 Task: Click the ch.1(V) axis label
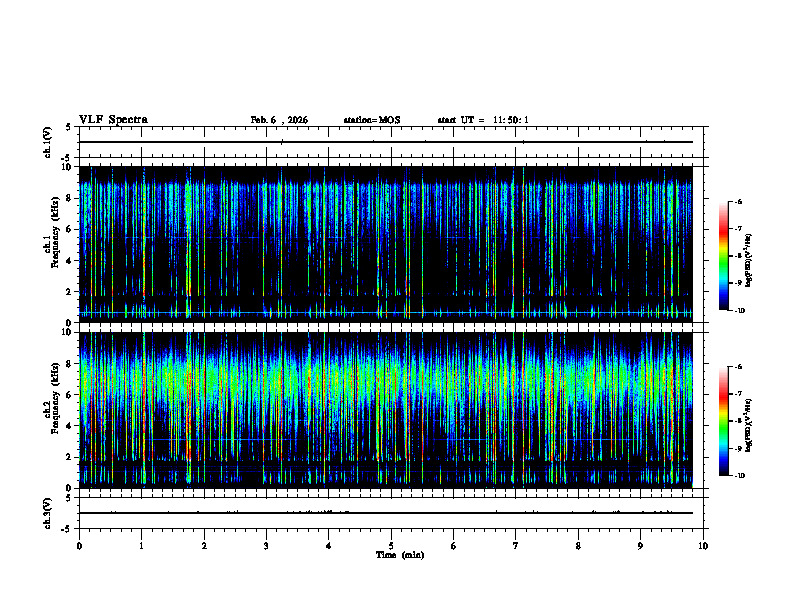(x=48, y=142)
